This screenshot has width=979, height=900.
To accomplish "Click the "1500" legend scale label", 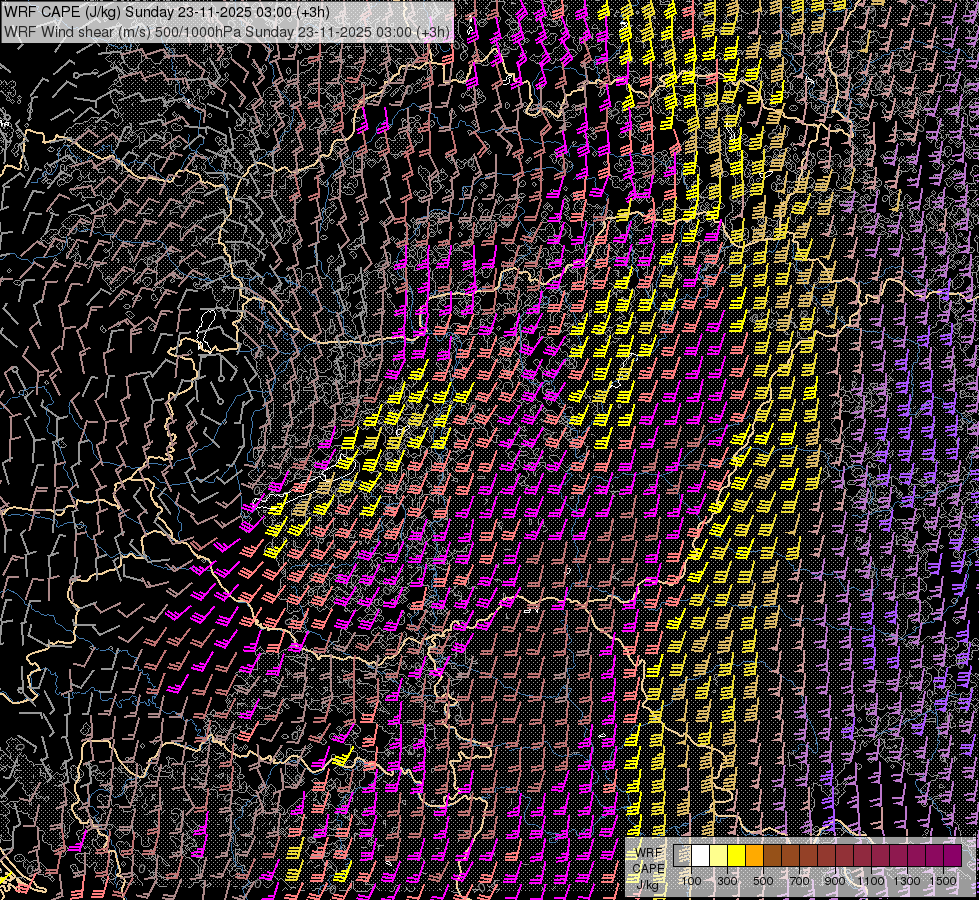I will (x=942, y=881).
